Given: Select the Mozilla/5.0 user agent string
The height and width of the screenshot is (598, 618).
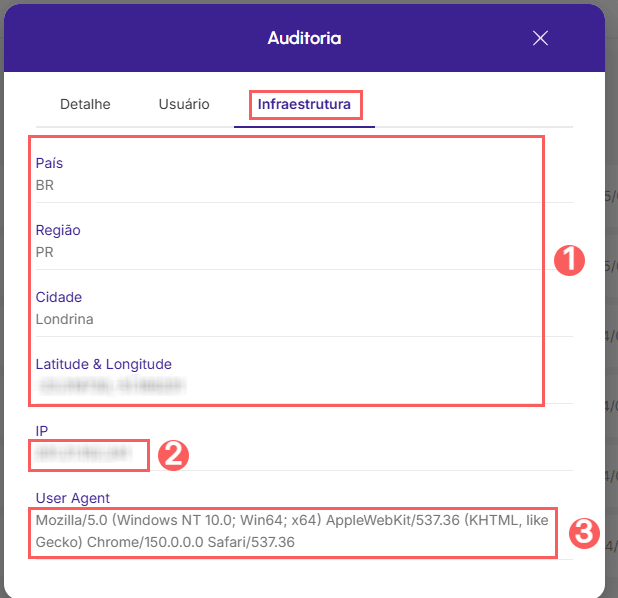Looking at the screenshot, I should pyautogui.click(x=292, y=531).
